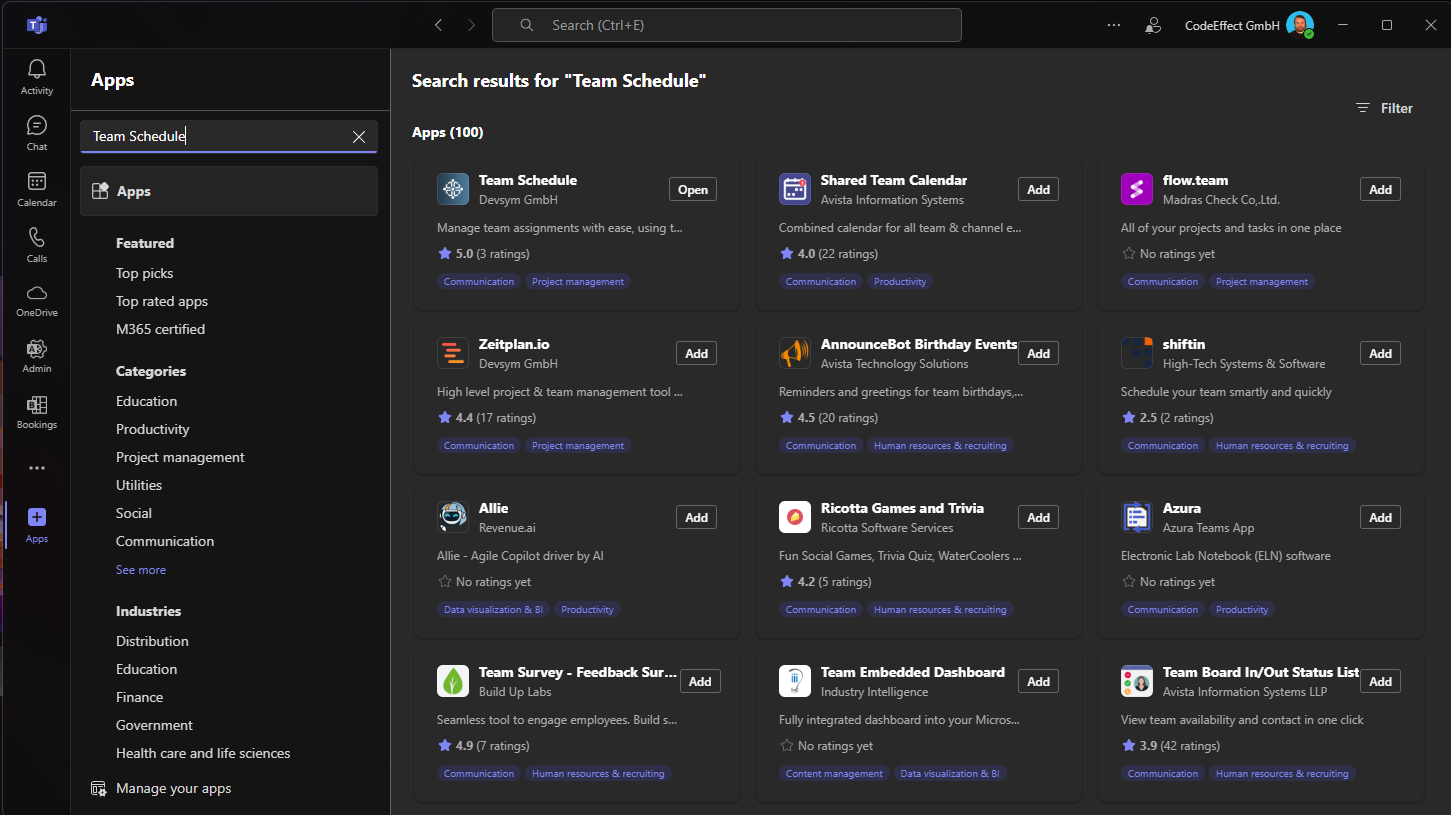Open the Activity bell icon

pos(37,76)
